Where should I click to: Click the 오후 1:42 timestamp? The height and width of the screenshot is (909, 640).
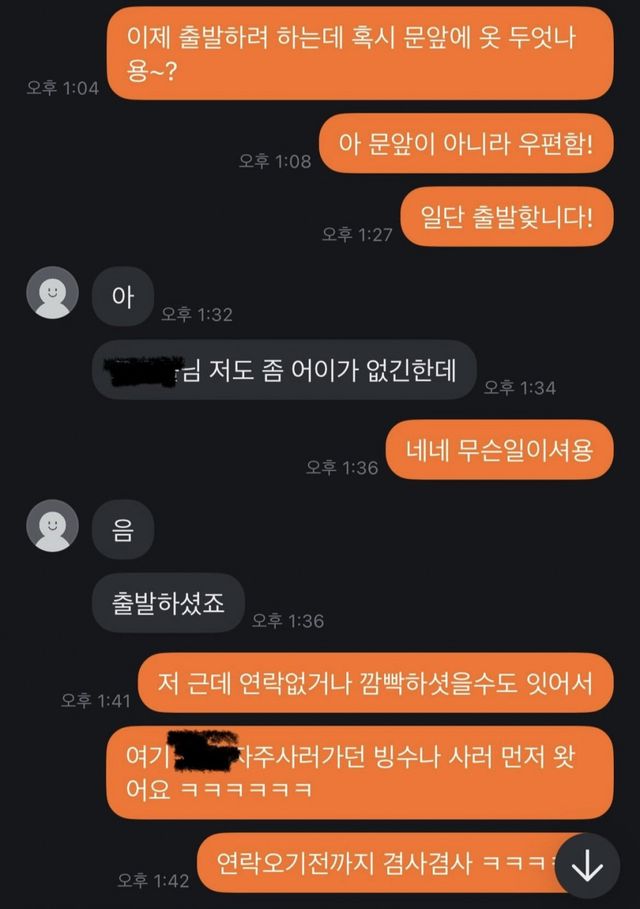click(x=153, y=881)
